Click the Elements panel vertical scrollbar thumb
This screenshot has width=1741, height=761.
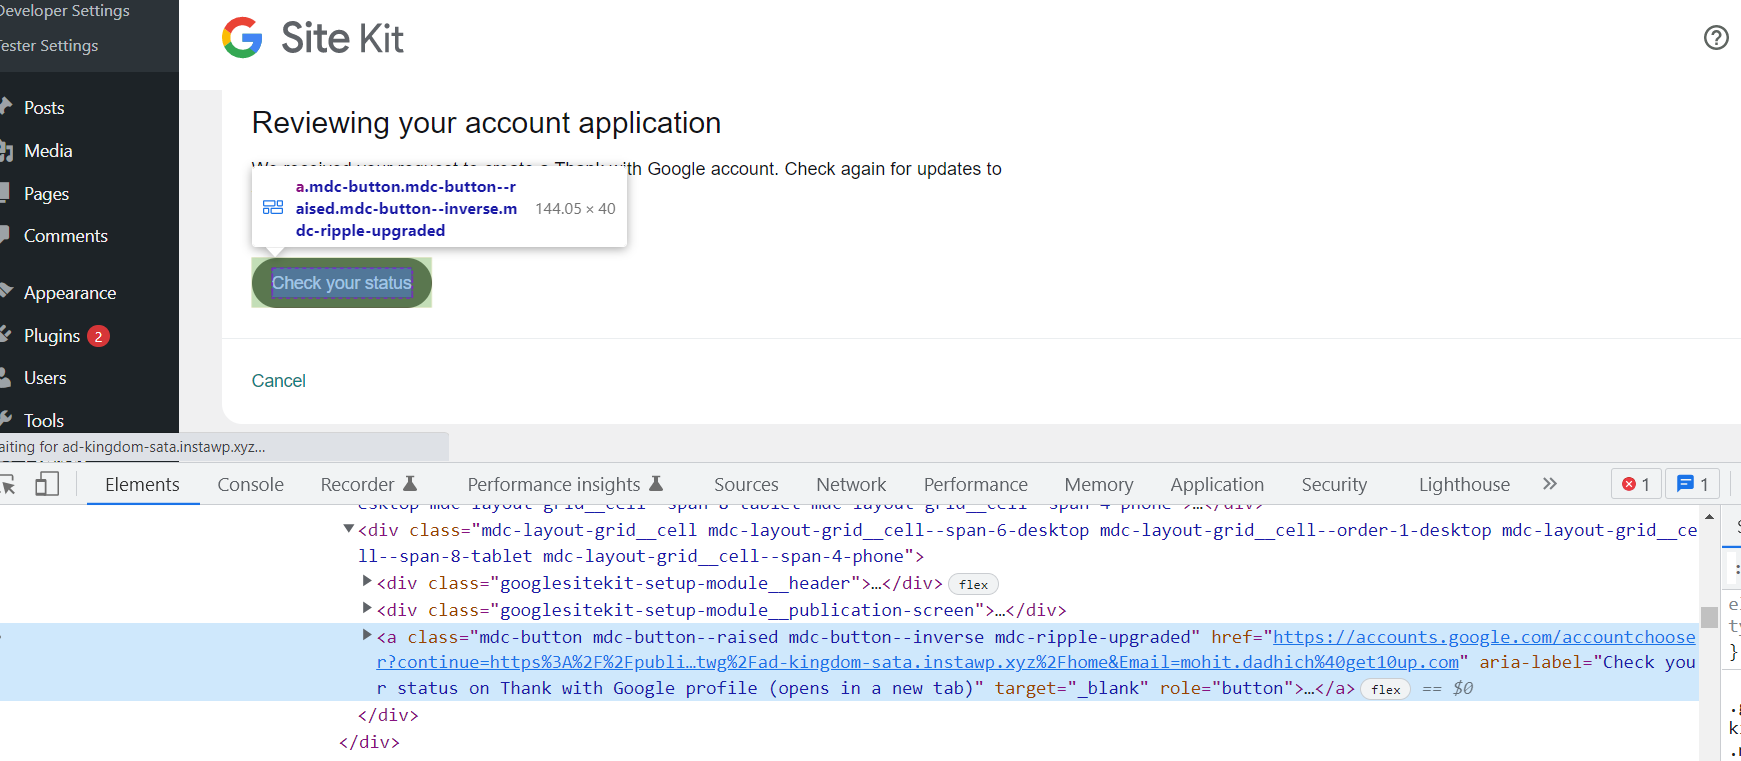click(x=1709, y=616)
